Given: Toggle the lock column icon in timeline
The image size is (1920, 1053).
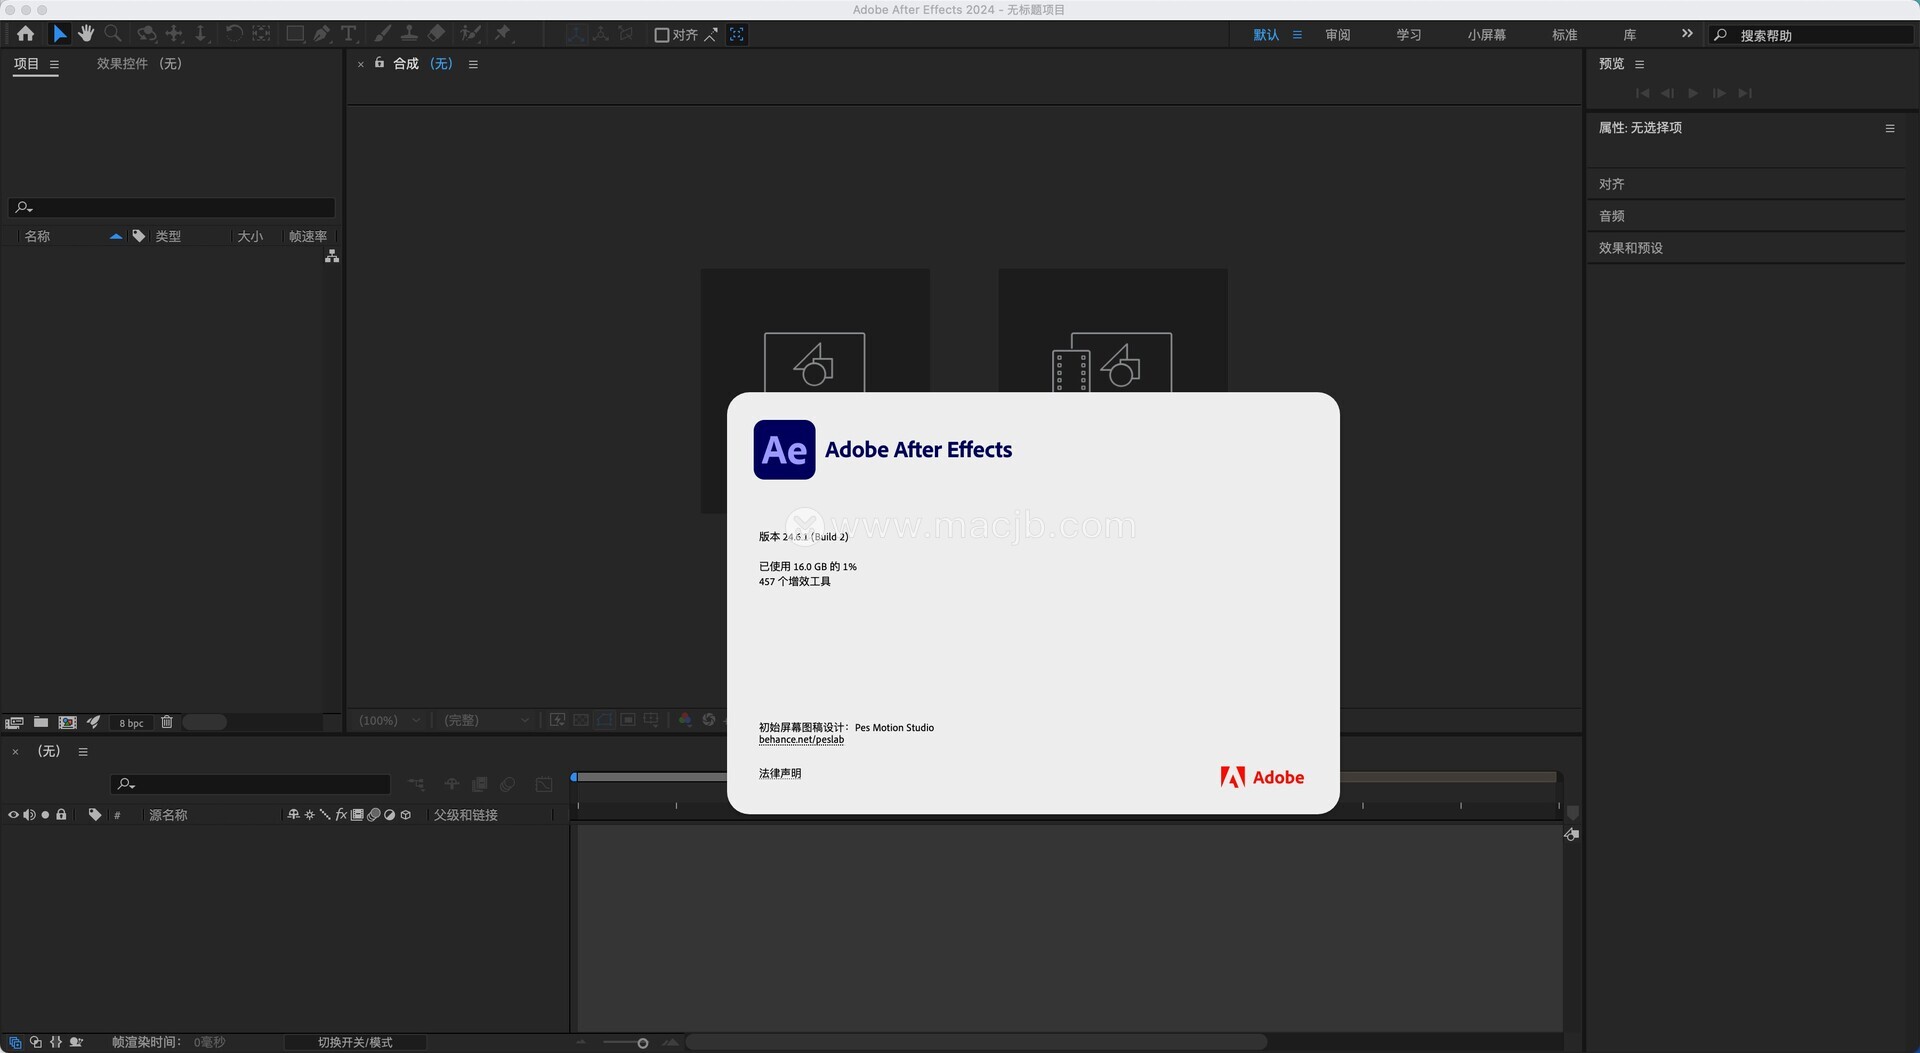Looking at the screenshot, I should point(61,815).
